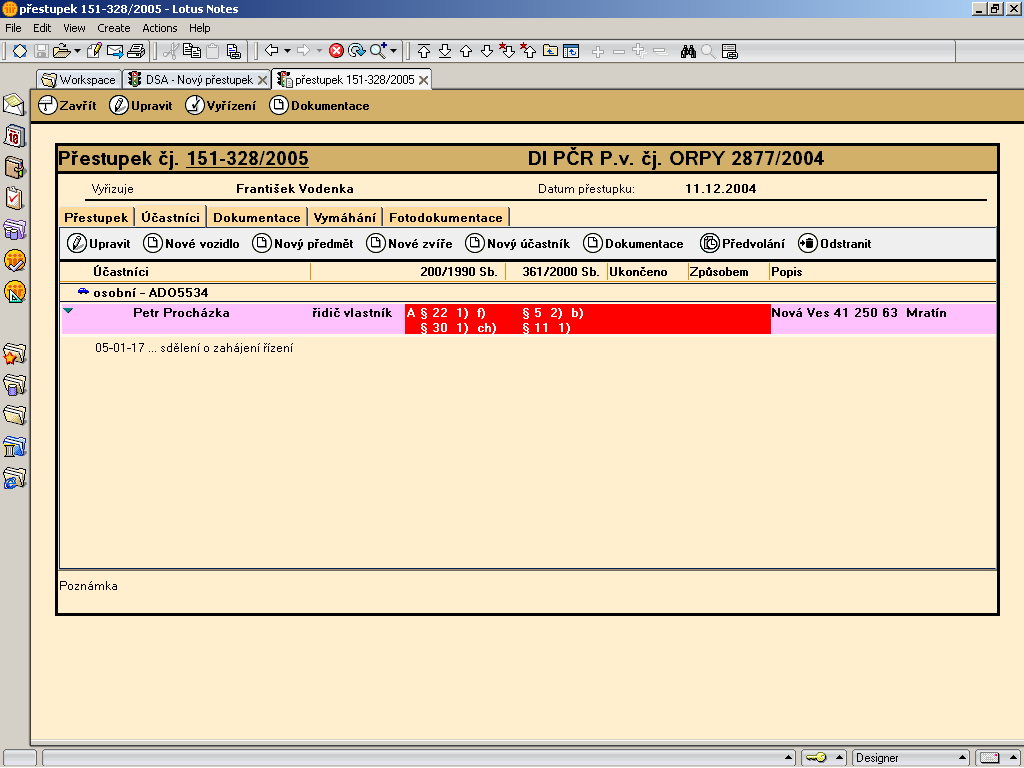Click the Properties toolbar icon
1024x768 pixels.
tap(20, 51)
